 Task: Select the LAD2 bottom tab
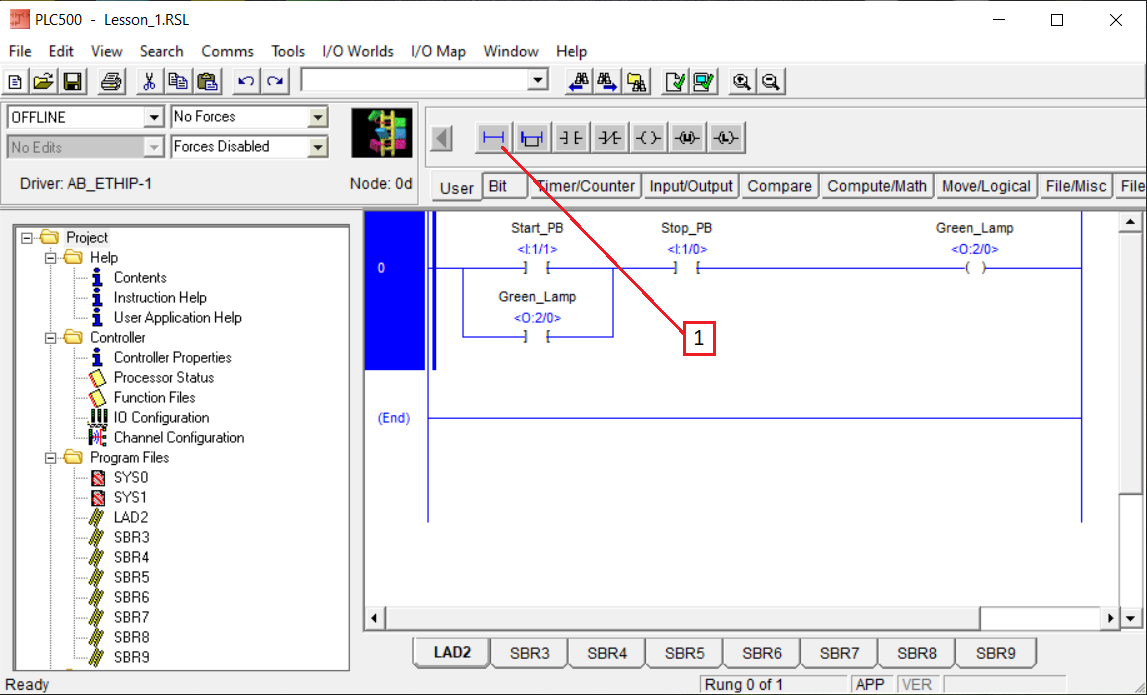point(452,652)
